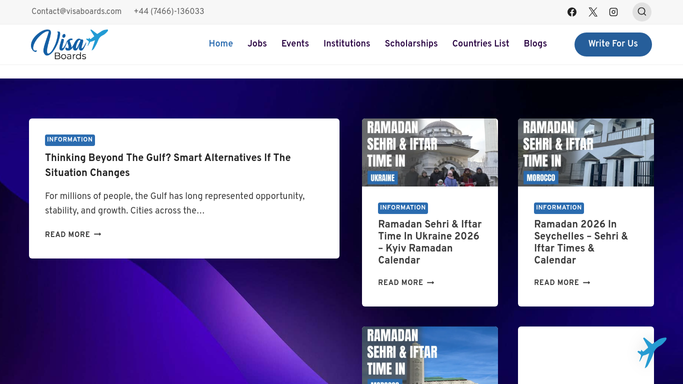683x384 pixels.
Task: Click the Information tag on Ukraine card
Action: click(402, 208)
